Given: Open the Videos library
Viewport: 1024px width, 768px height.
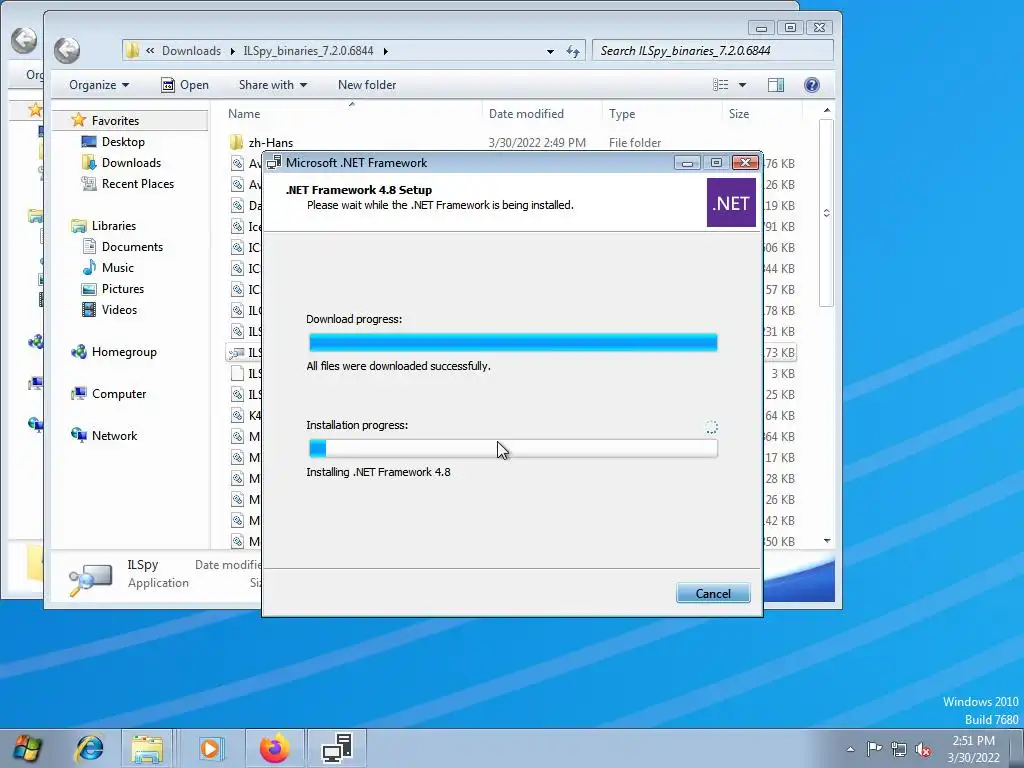Looking at the screenshot, I should click(119, 310).
